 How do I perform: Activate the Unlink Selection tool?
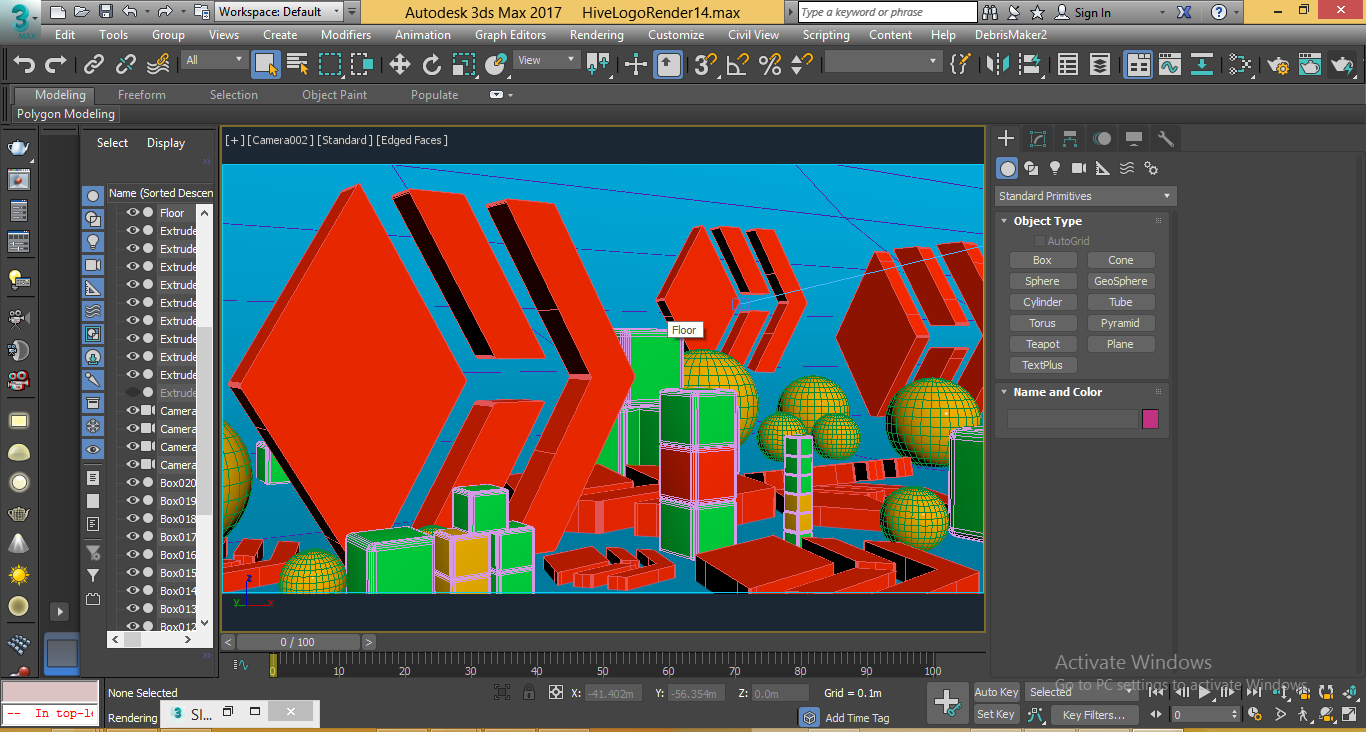pos(126,65)
